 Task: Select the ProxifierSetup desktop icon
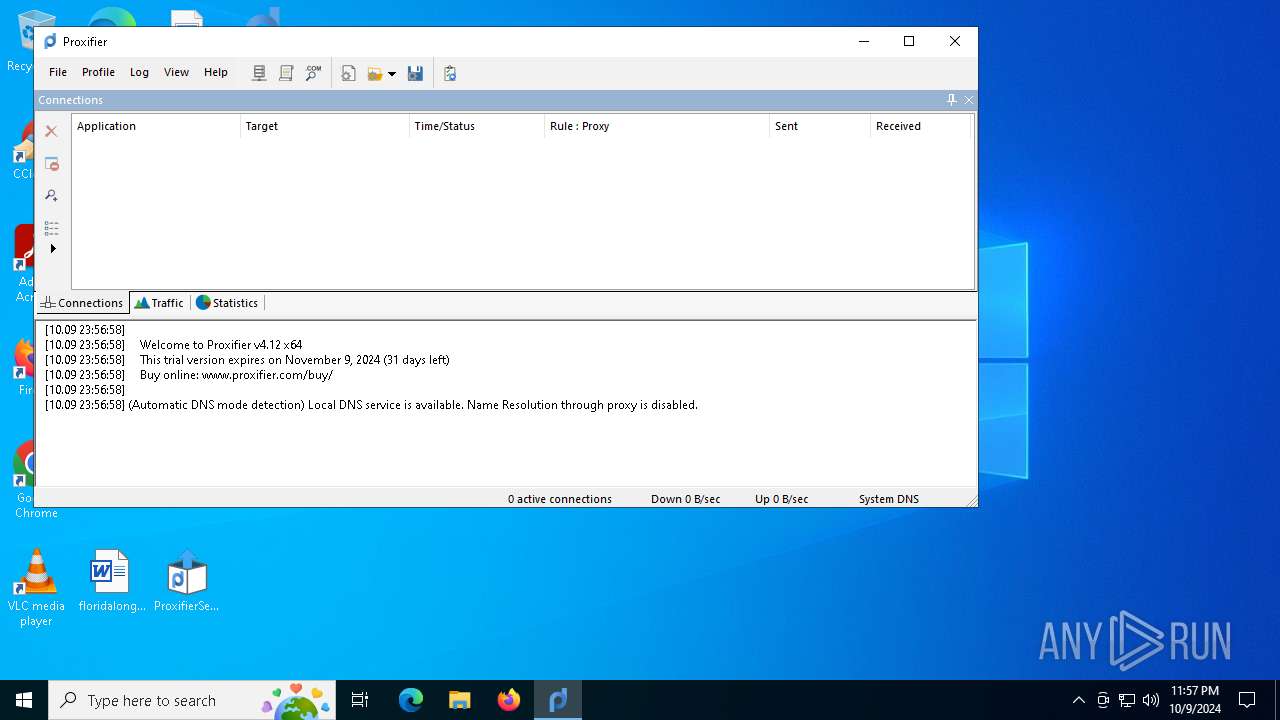pos(186,581)
